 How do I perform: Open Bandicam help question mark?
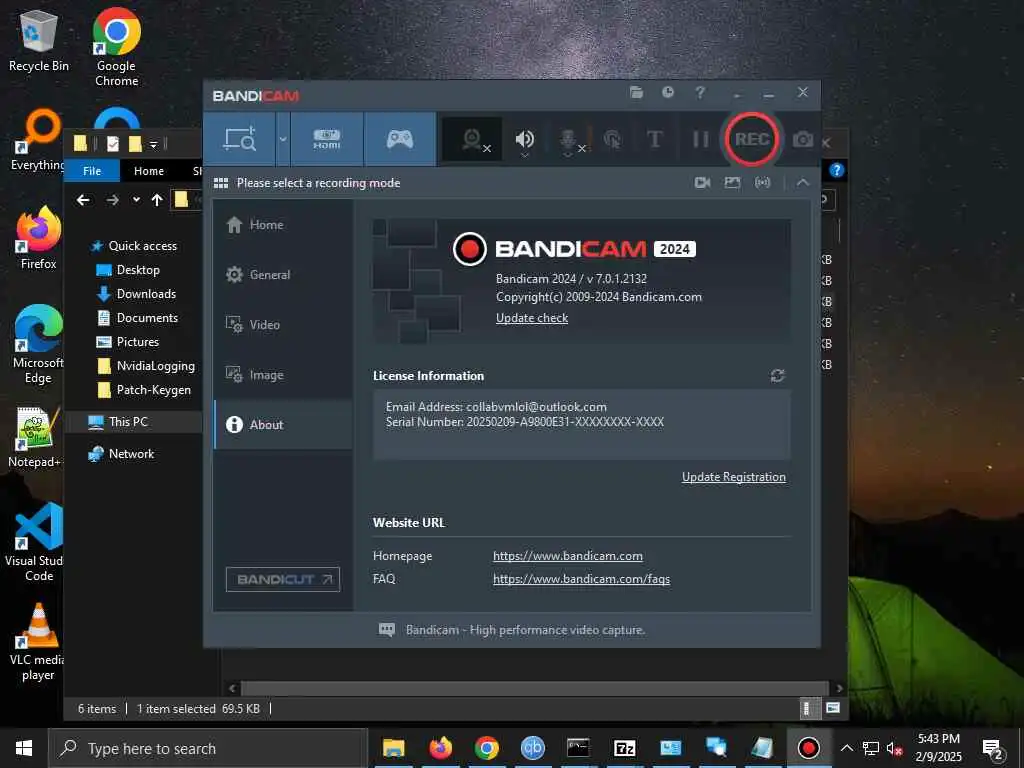[x=699, y=92]
